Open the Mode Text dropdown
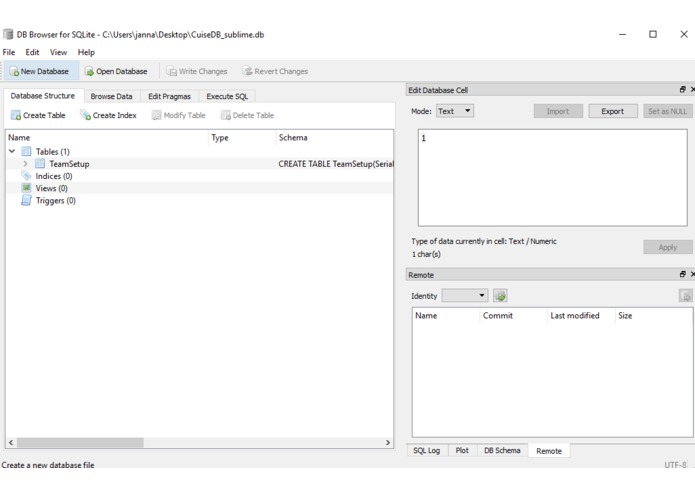695x494 pixels. point(455,111)
